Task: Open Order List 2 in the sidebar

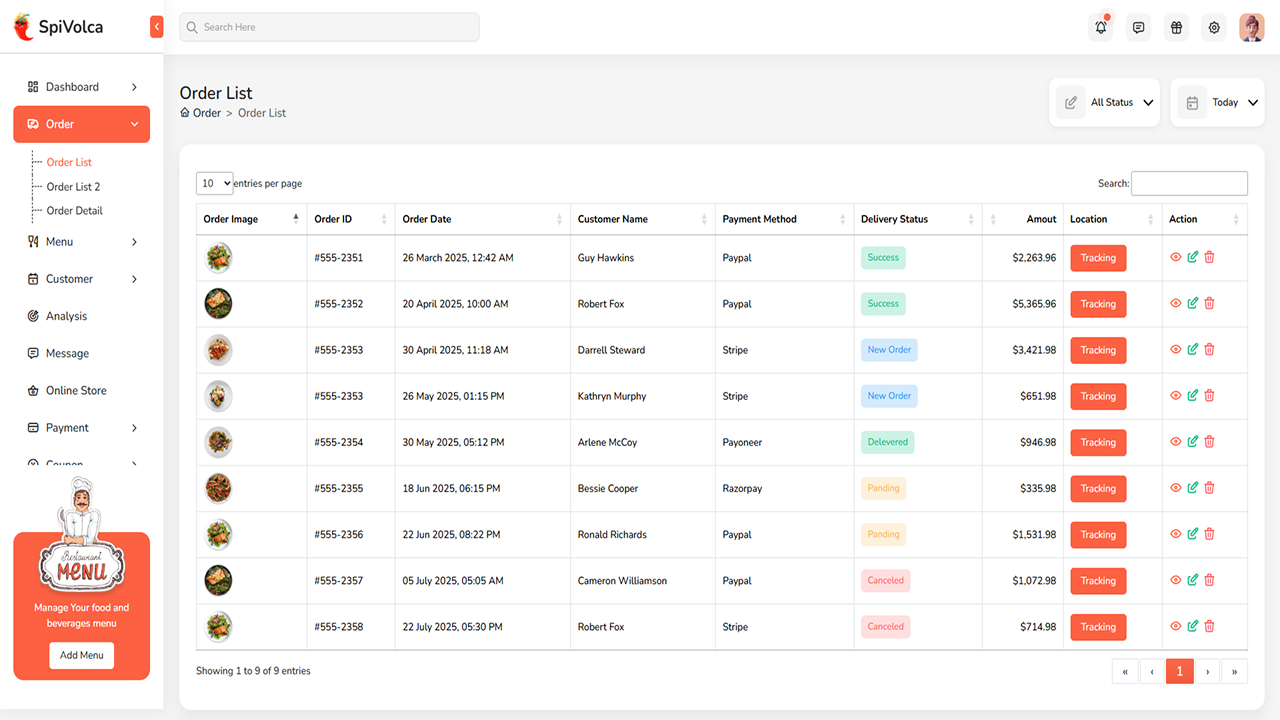Action: pyautogui.click(x=73, y=187)
